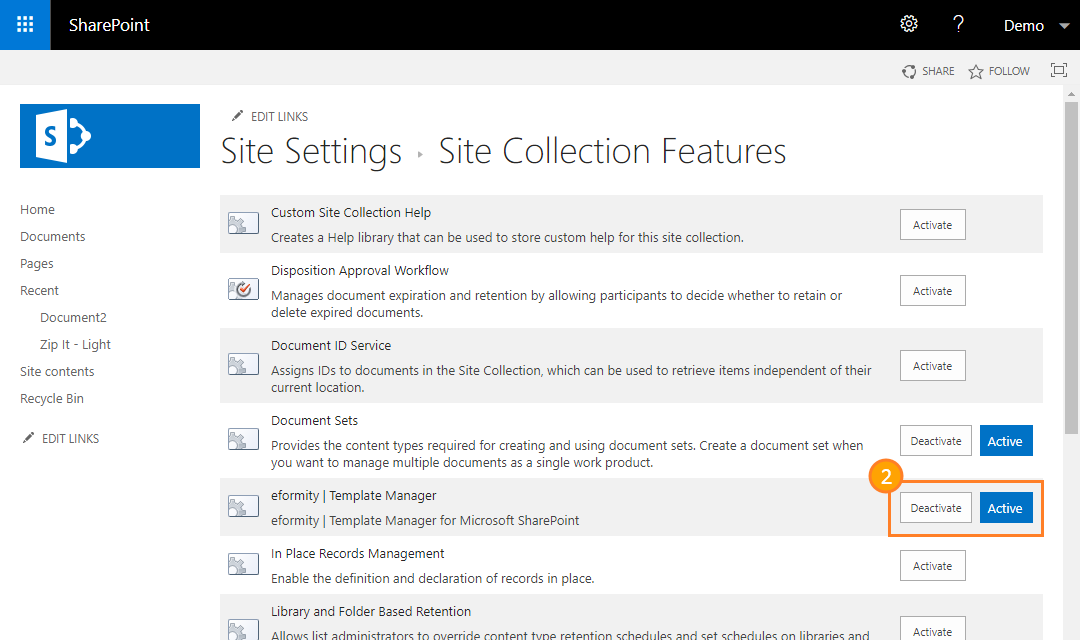Open the help question mark
Screen dimensions: 1080x640
coord(958,24)
